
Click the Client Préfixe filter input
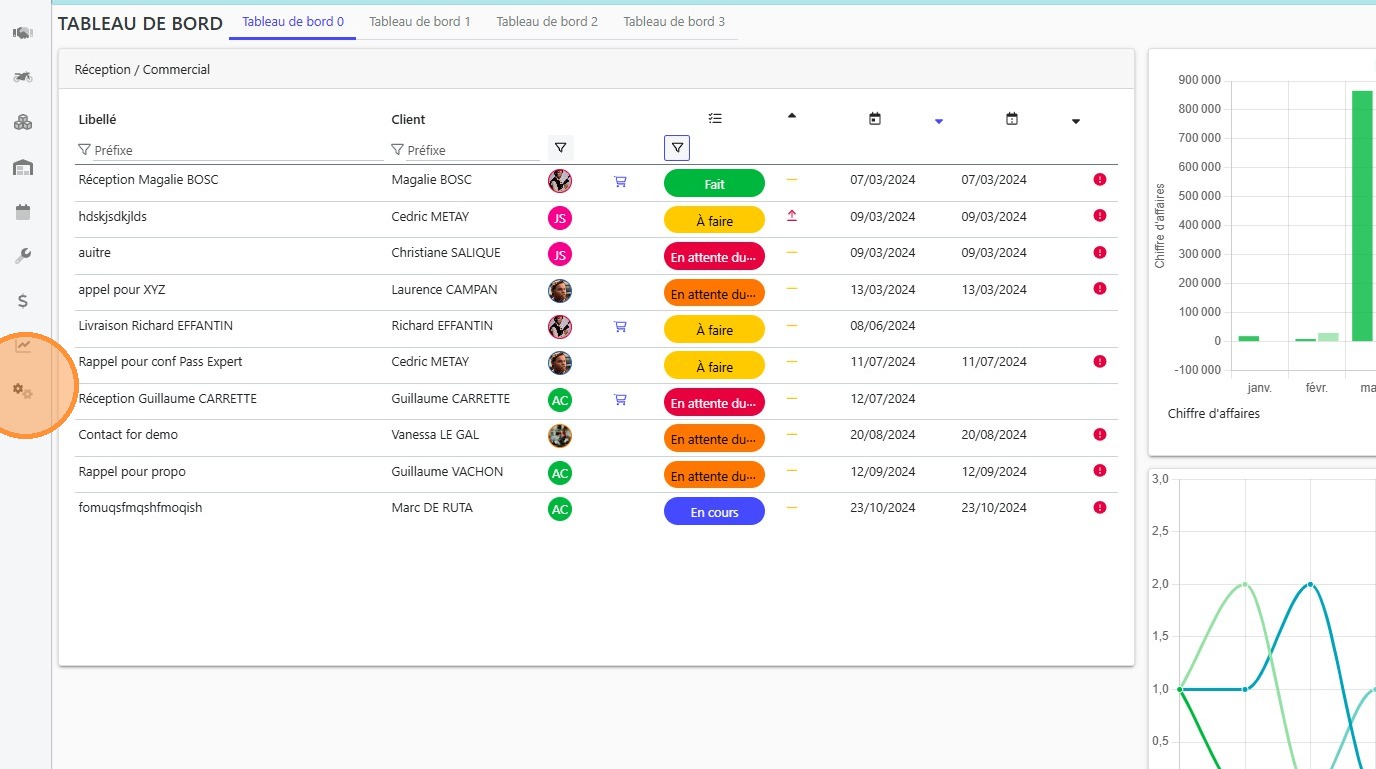[x=473, y=150]
